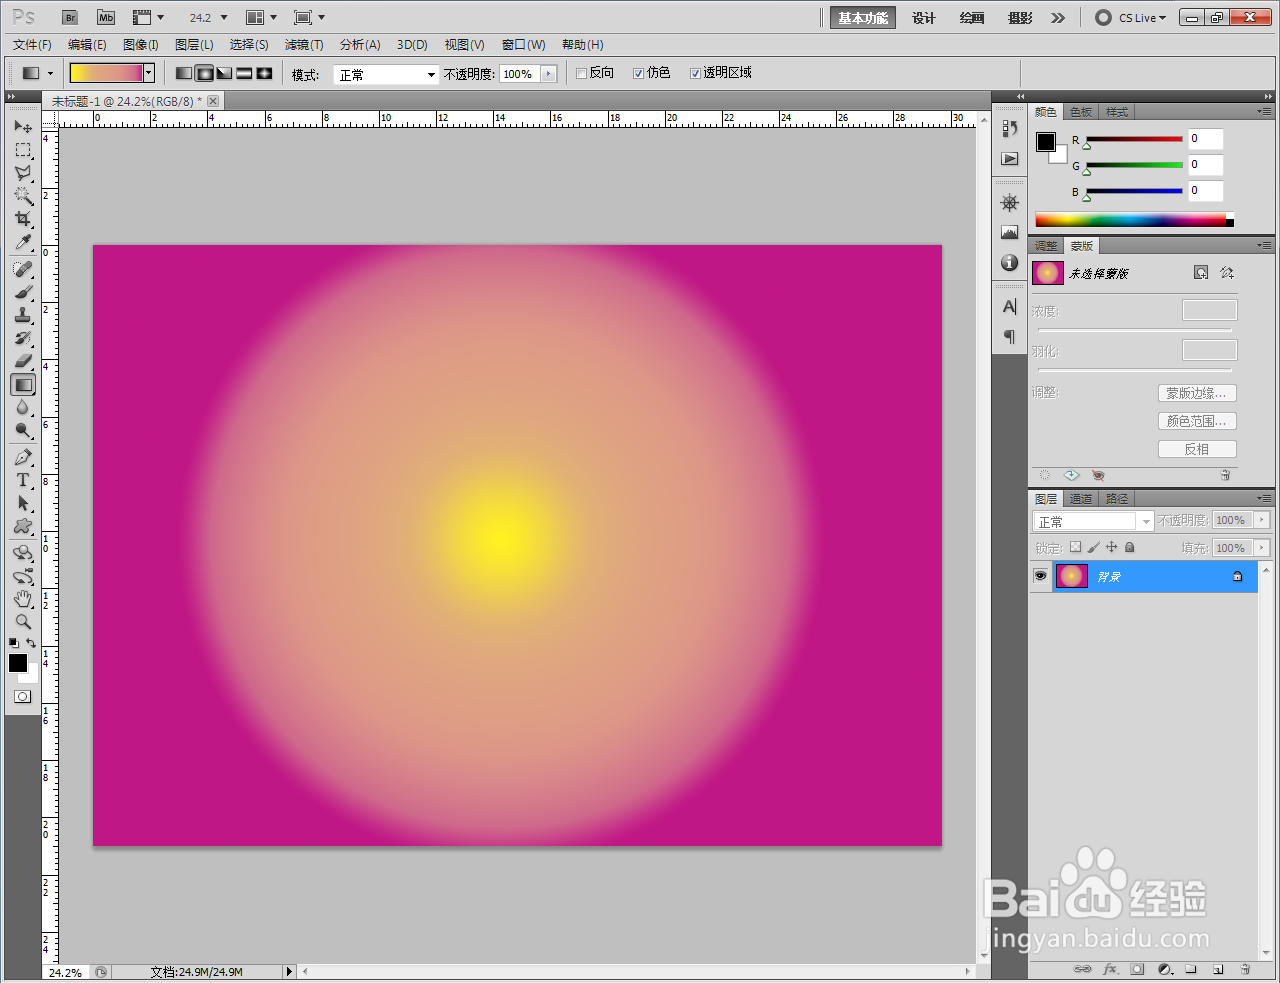
Task: Enable the 反向 (Reverse) checkbox
Action: pyautogui.click(x=581, y=74)
